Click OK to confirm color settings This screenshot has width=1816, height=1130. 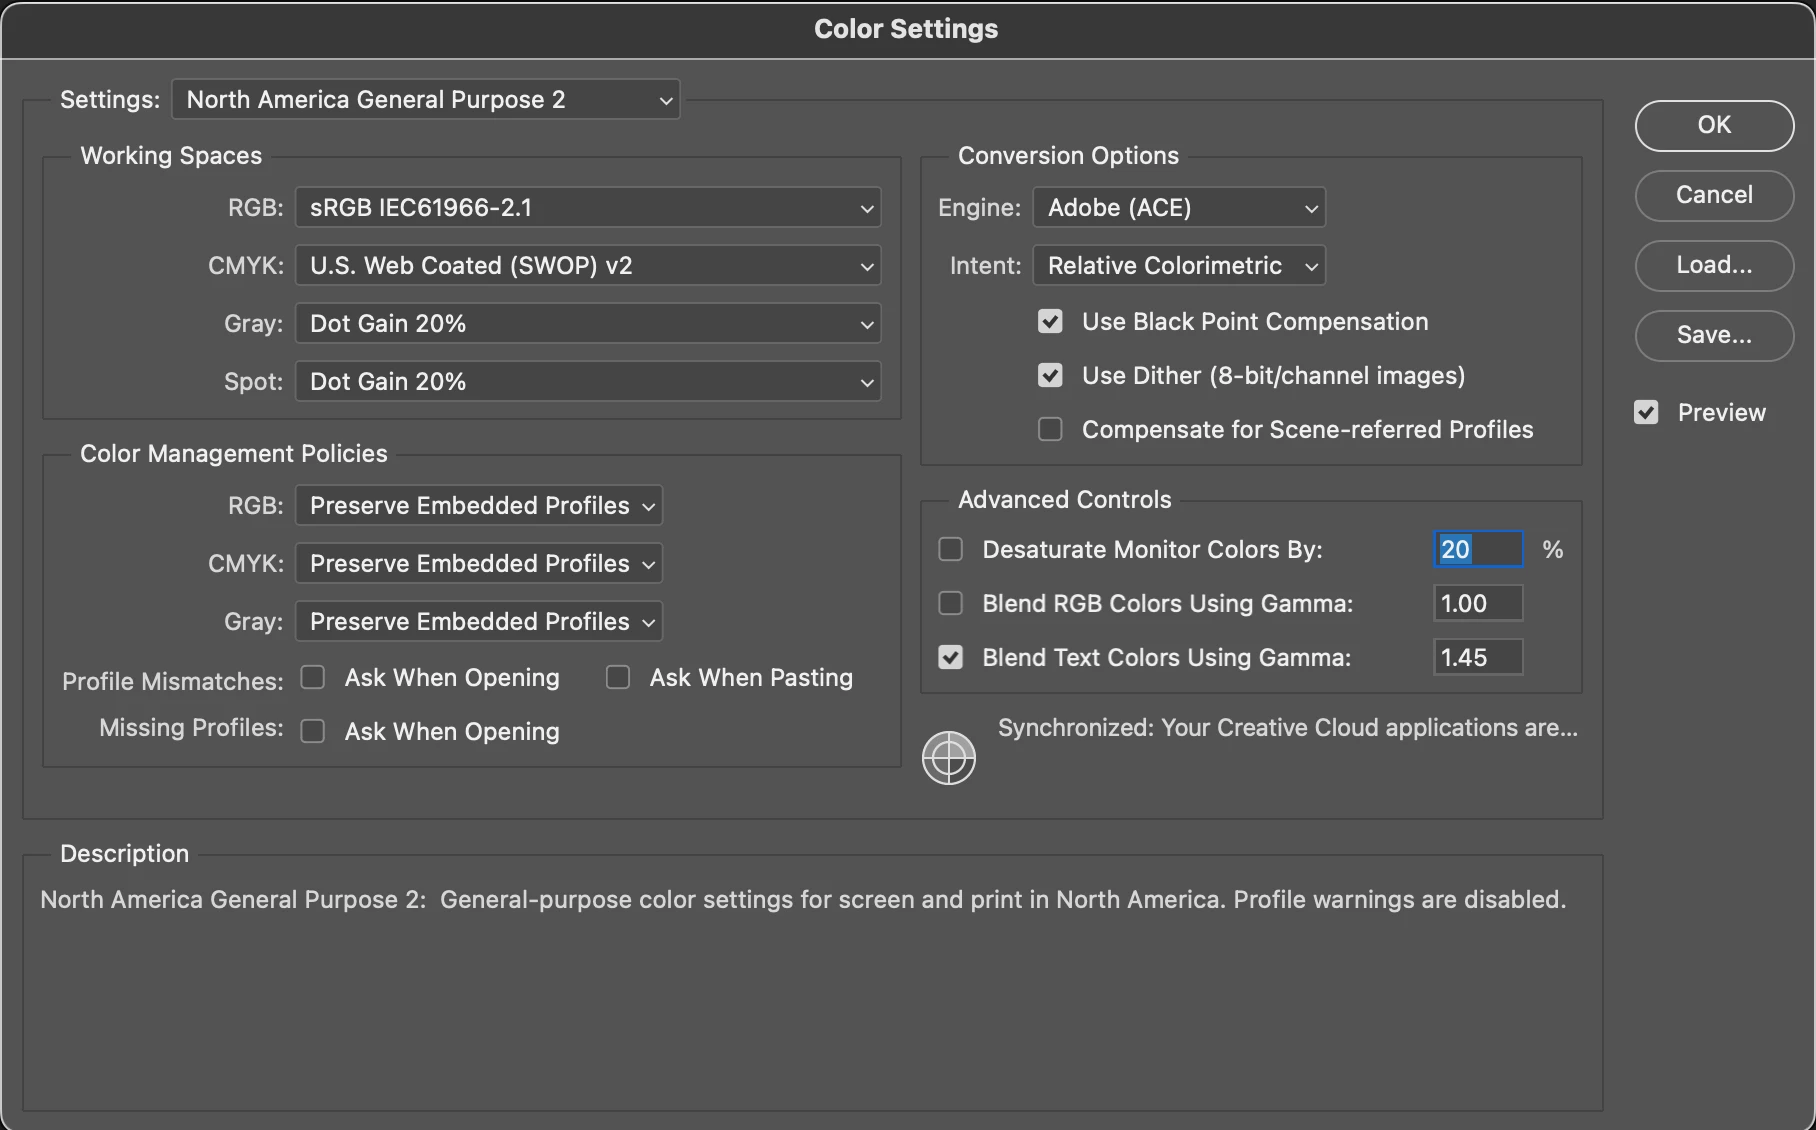pos(1714,125)
